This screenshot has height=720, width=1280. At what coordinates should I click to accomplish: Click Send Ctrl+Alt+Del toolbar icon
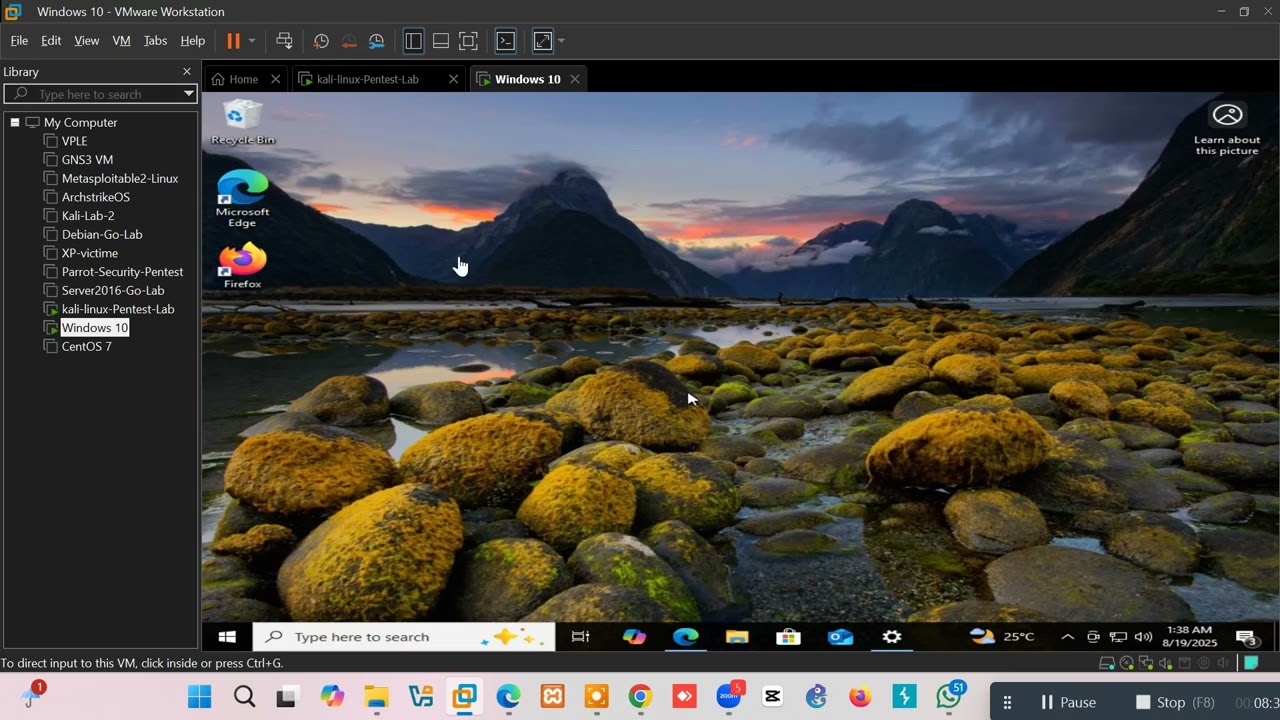click(284, 41)
